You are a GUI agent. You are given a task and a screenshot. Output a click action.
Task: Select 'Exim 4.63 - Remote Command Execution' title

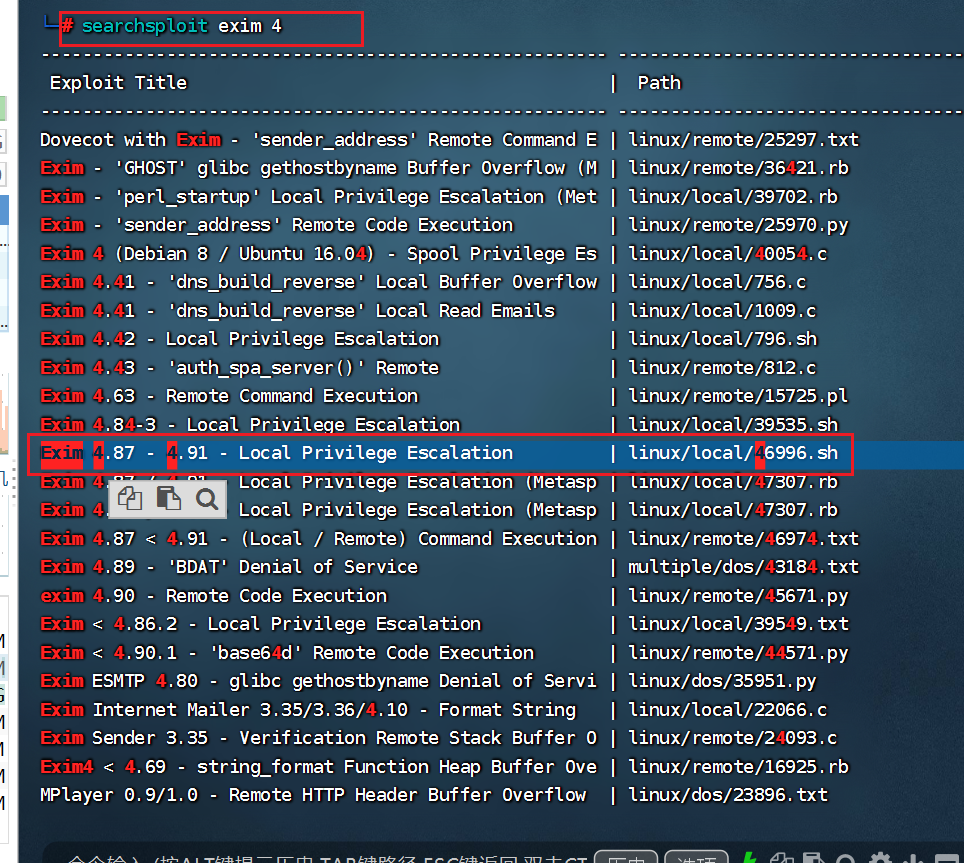coord(229,396)
